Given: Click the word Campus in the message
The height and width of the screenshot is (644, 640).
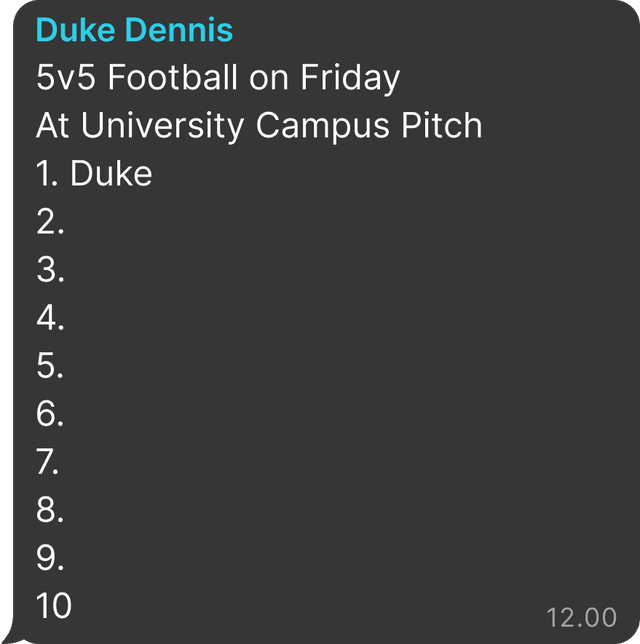Looking at the screenshot, I should click(322, 126).
